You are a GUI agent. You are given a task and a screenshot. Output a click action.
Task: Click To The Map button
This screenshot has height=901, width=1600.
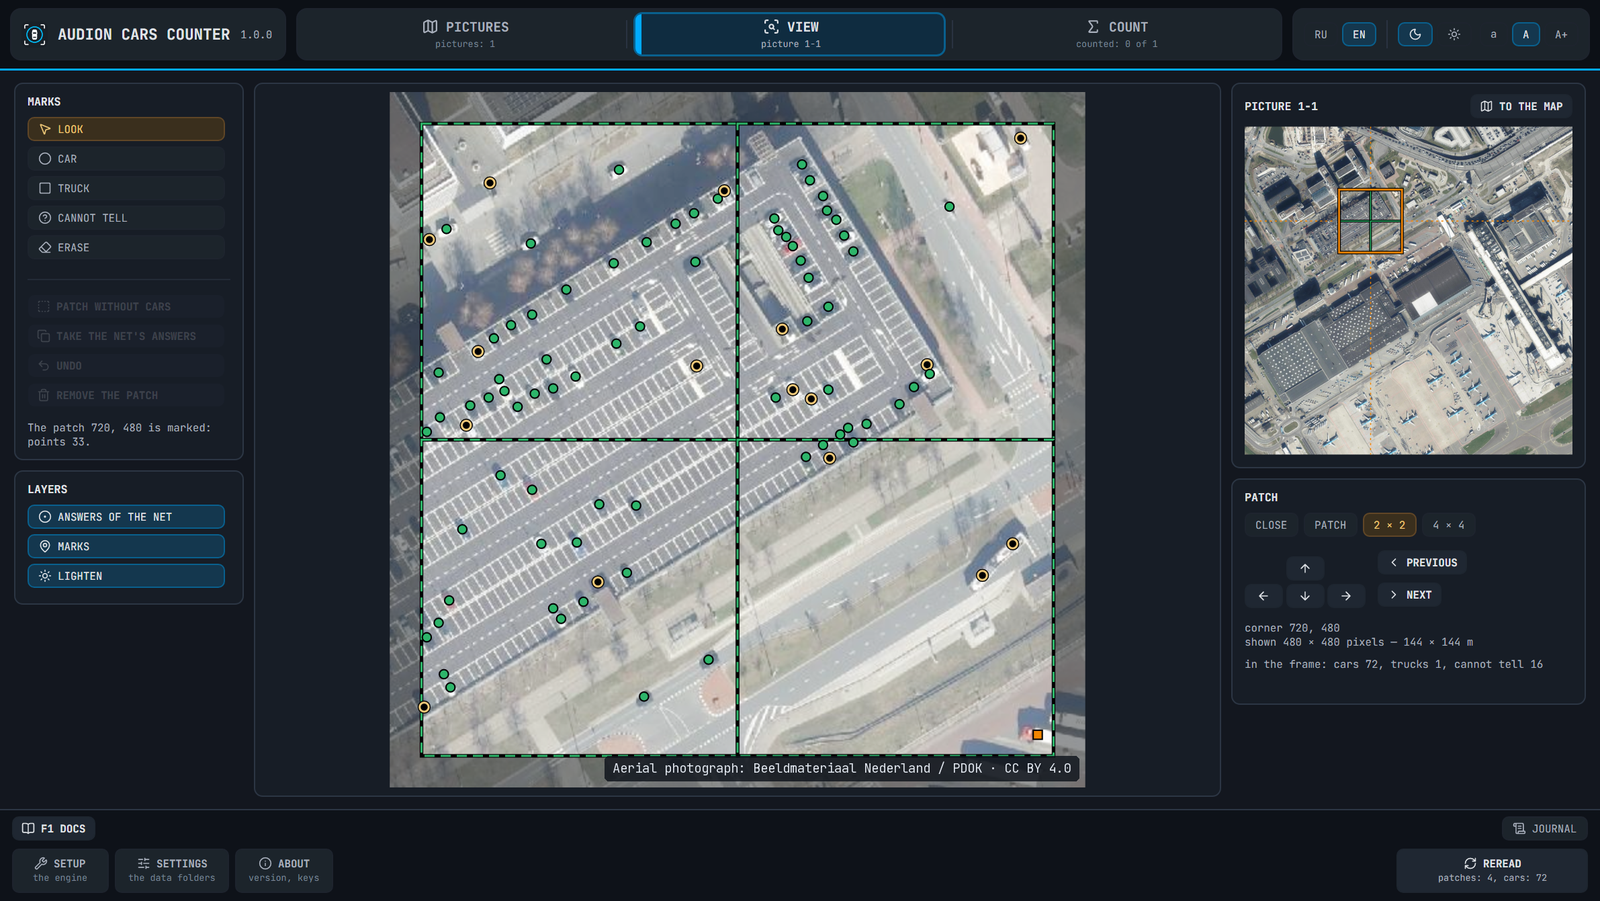(1521, 106)
